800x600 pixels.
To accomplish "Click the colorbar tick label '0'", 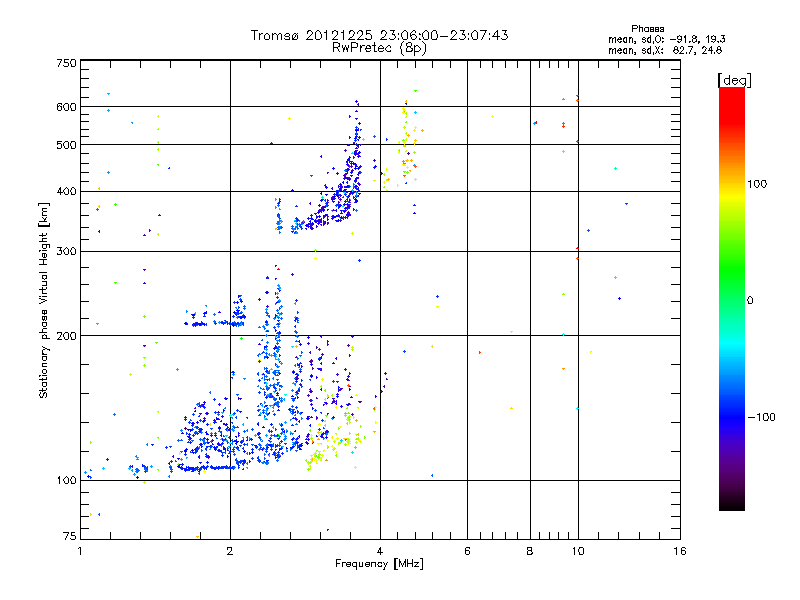I will (x=750, y=301).
